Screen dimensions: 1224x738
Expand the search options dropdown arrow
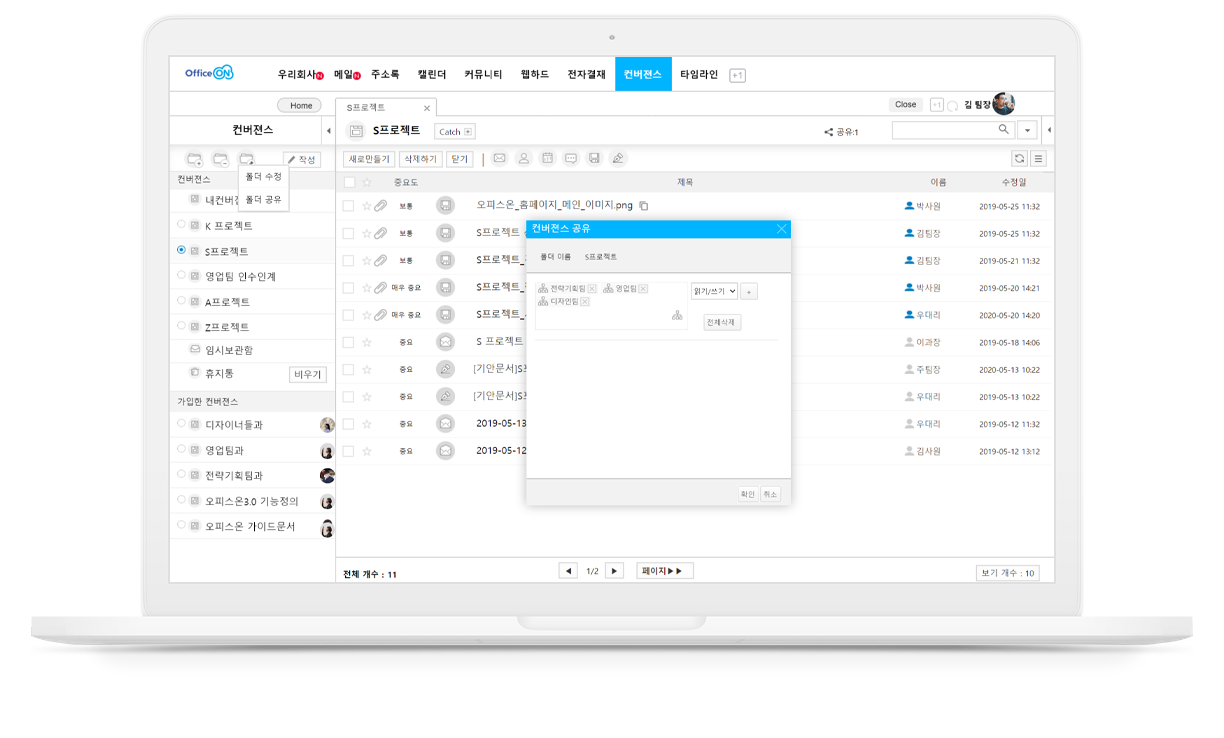[x=1028, y=131]
